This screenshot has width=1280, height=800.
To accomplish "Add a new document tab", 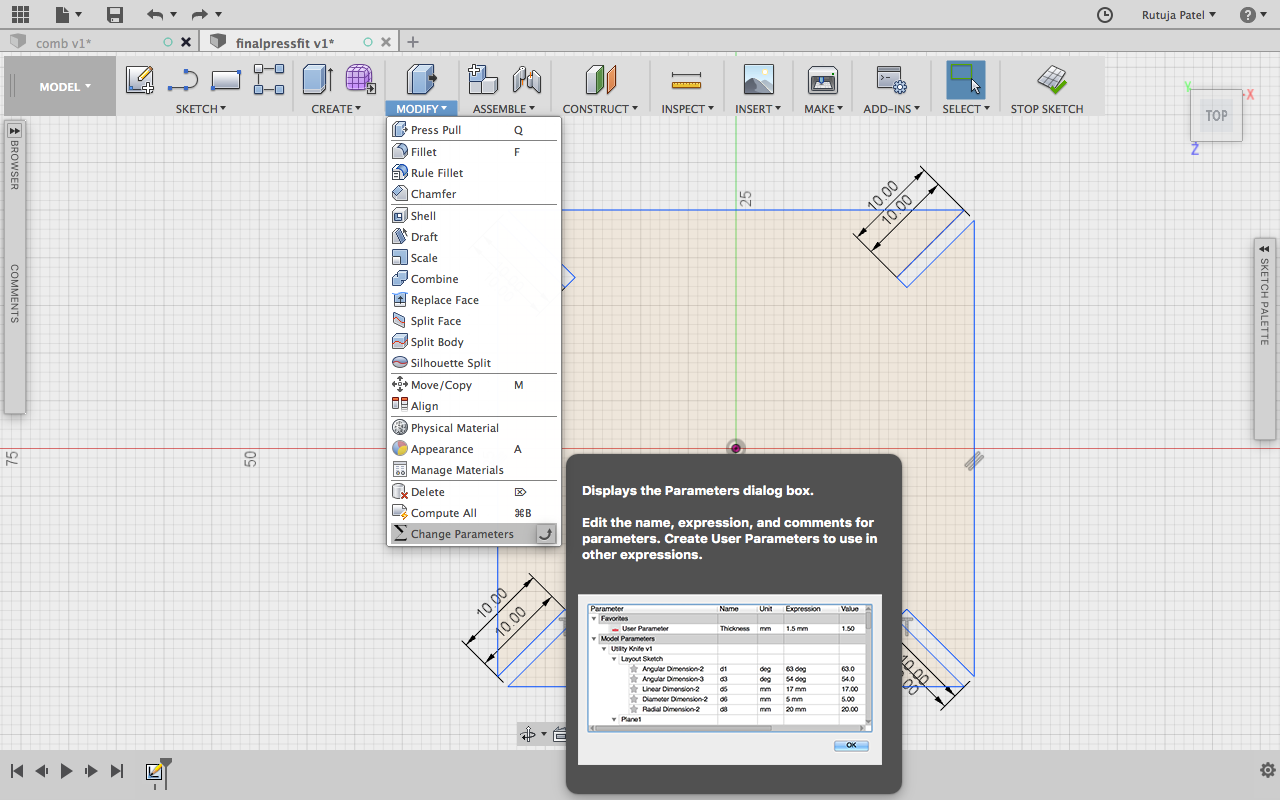I will tap(412, 42).
